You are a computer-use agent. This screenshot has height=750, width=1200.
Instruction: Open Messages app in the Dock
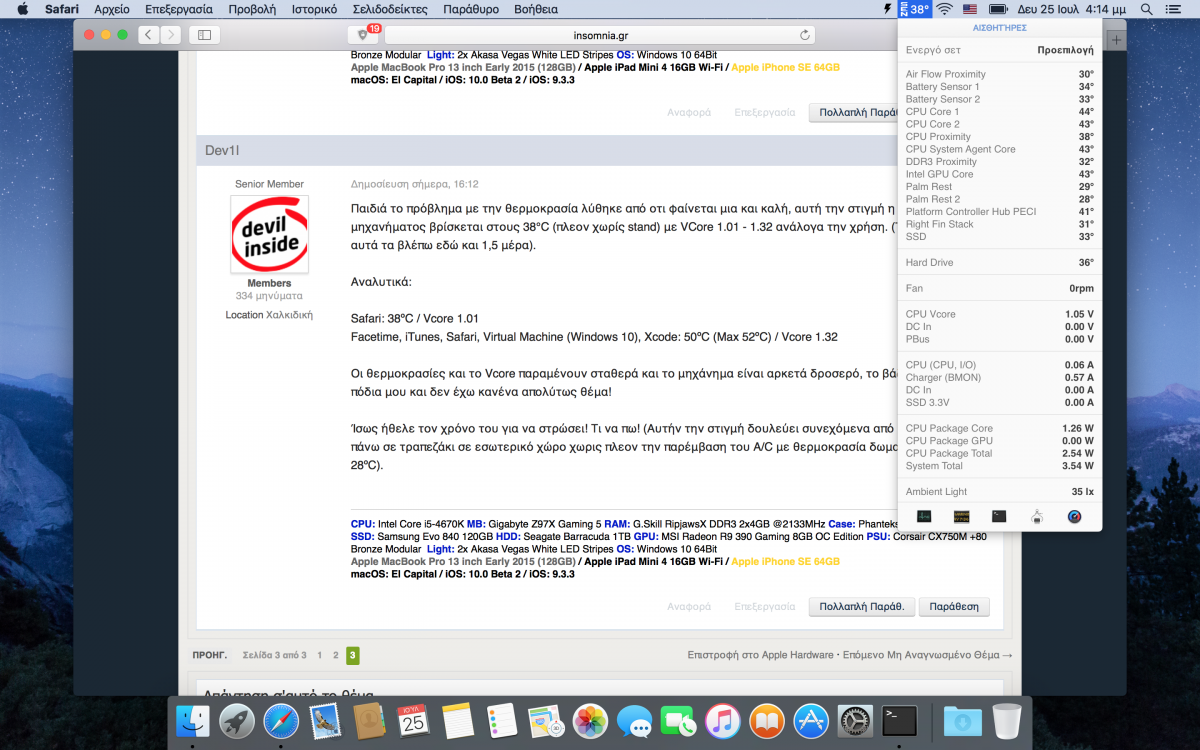click(x=634, y=720)
